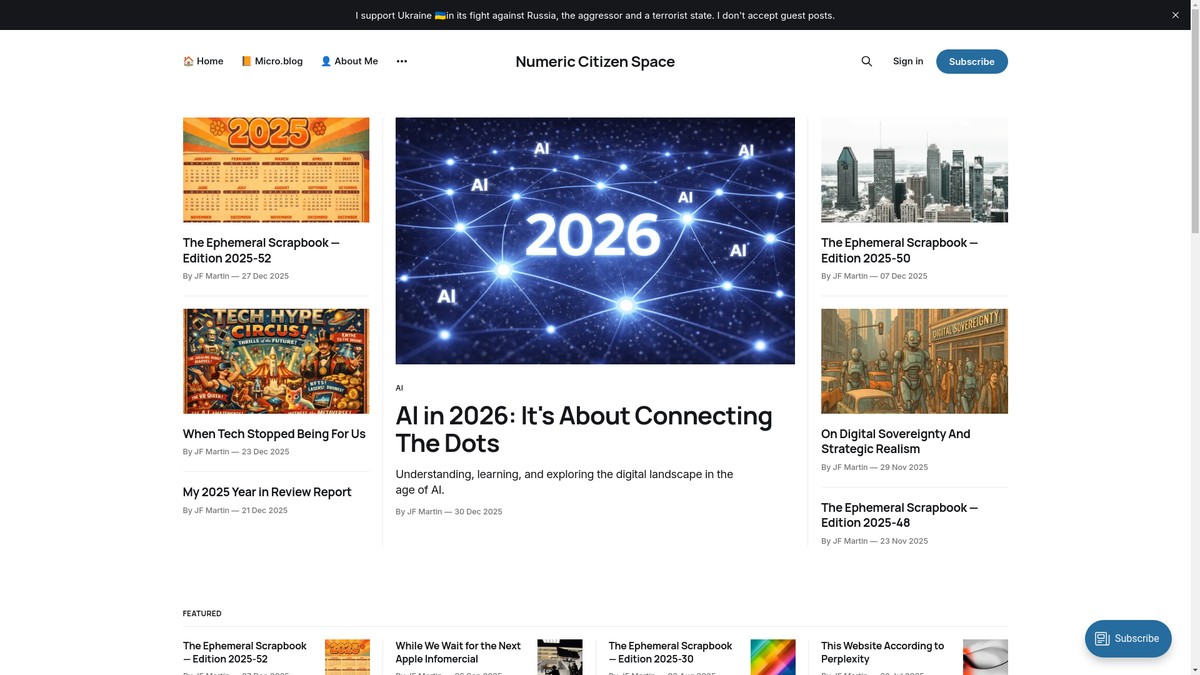
Task: Open the search magnifier icon
Action: click(x=867, y=61)
